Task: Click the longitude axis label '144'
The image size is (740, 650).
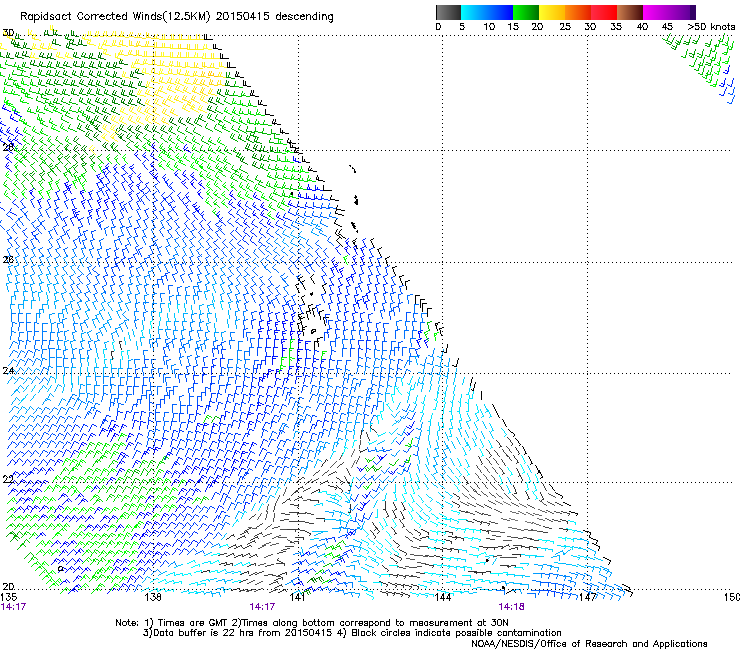Action: coord(442,597)
